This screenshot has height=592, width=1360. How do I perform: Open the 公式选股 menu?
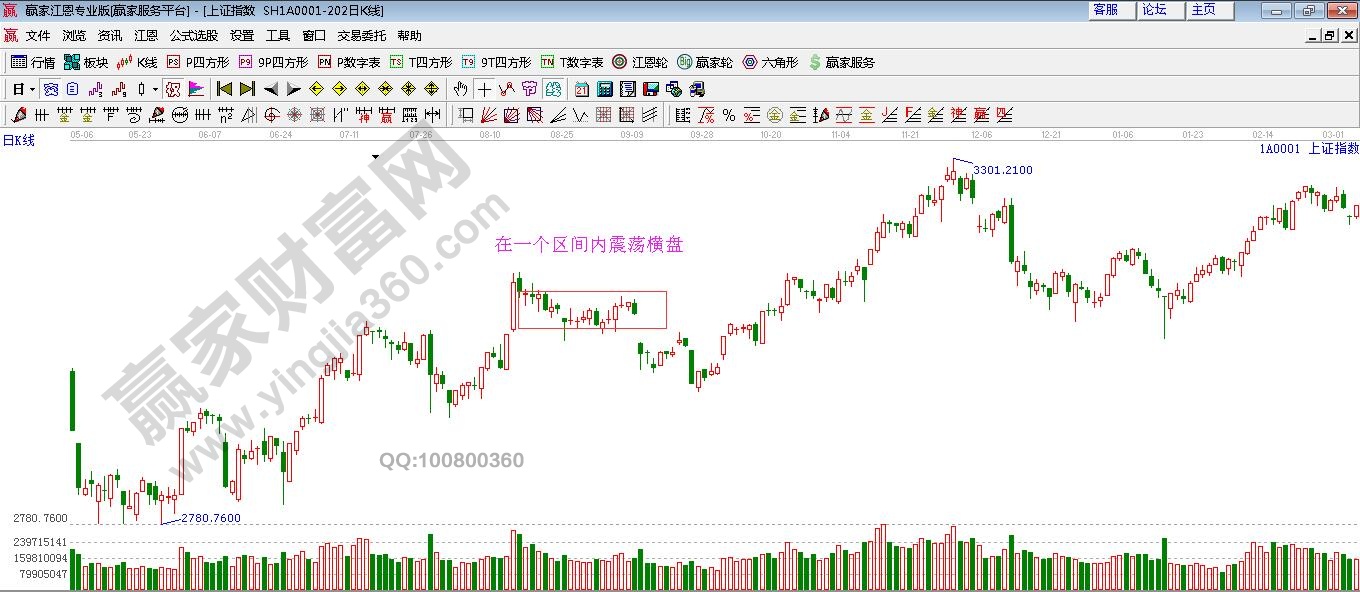[193, 35]
